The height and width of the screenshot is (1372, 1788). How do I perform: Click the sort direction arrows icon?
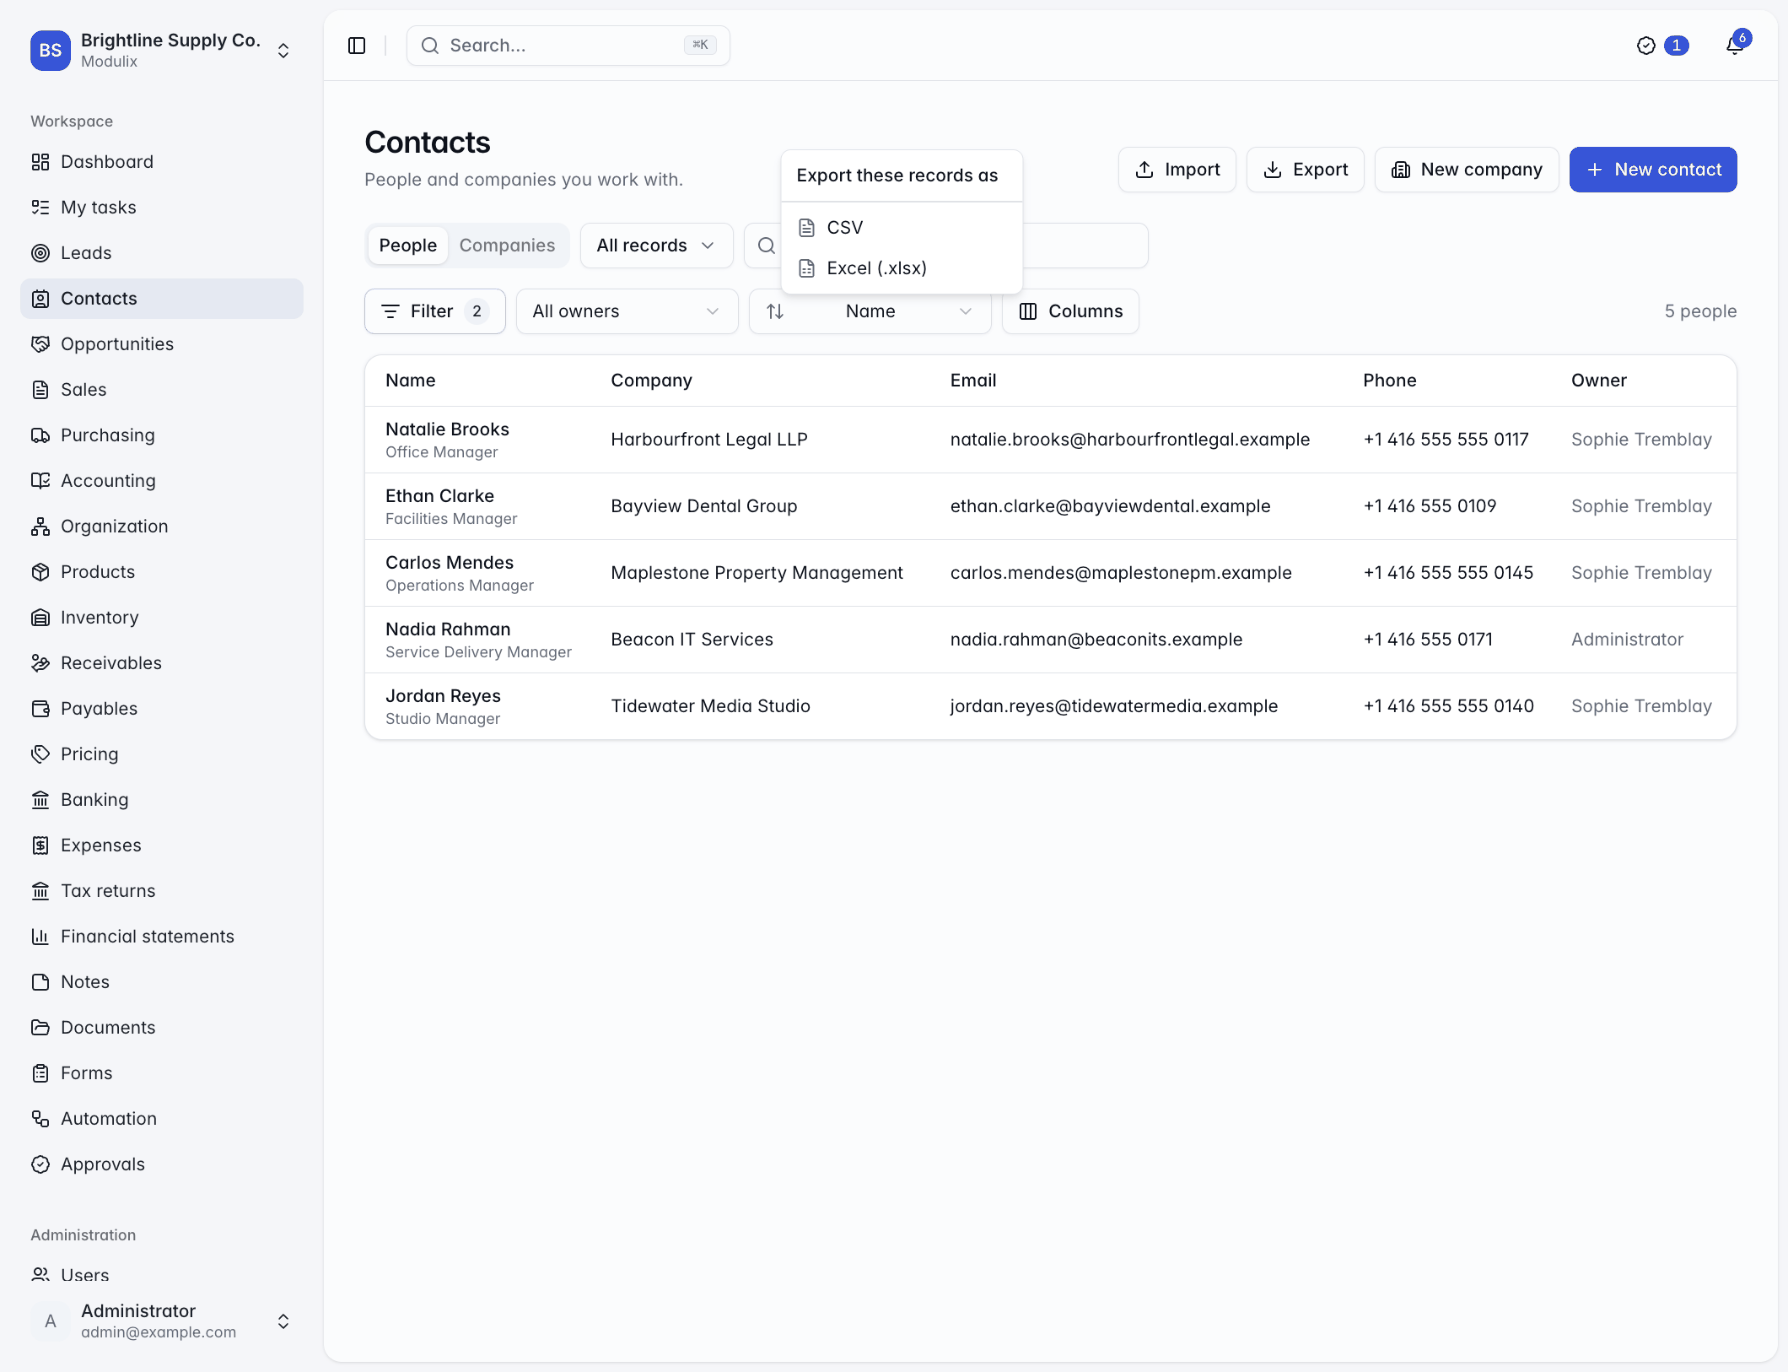(x=775, y=311)
